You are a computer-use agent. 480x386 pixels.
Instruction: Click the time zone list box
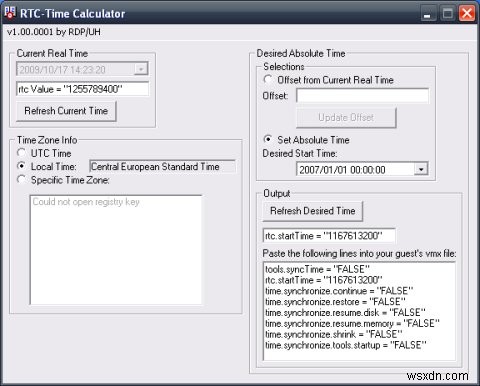pyautogui.click(x=116, y=250)
